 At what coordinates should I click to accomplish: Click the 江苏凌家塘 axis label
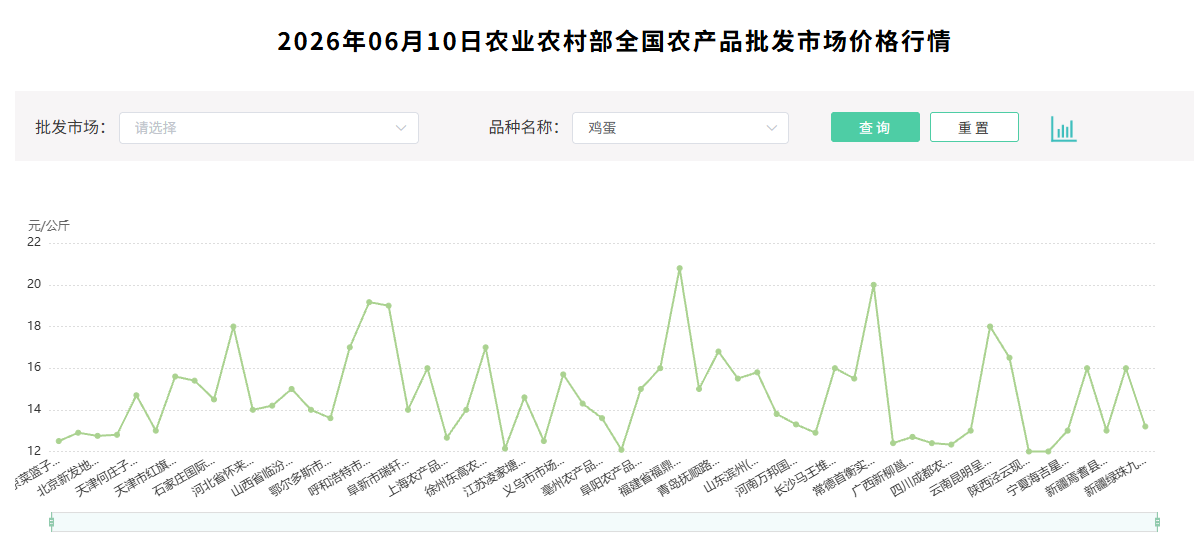[x=497, y=476]
